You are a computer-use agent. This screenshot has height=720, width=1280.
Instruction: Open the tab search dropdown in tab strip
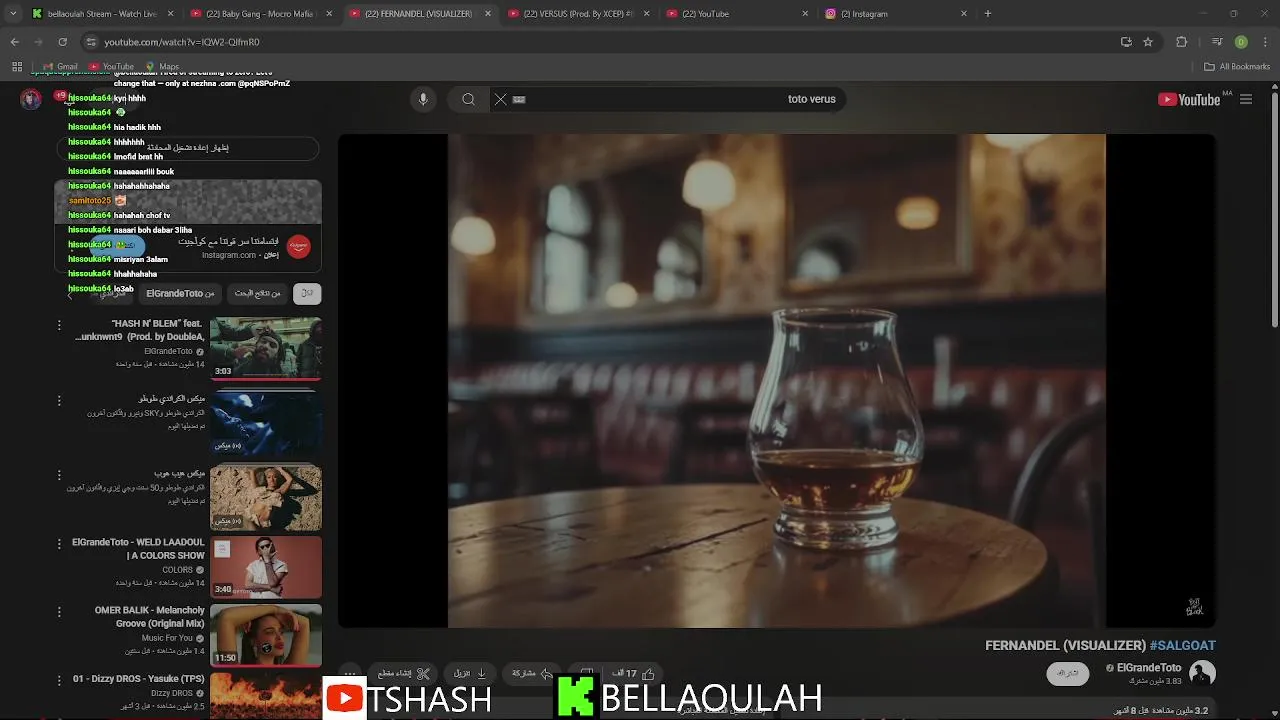(x=11, y=14)
